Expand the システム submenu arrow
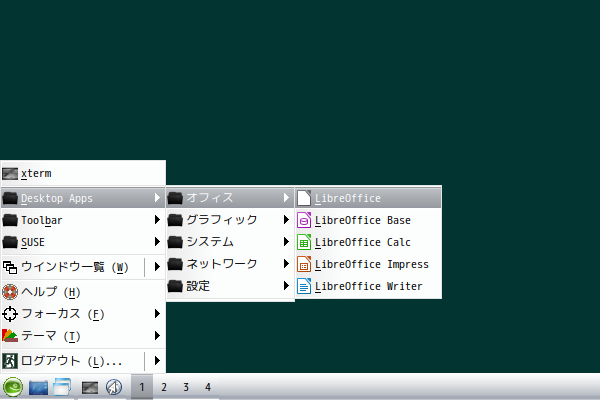The height and width of the screenshot is (400, 600). coord(286,242)
